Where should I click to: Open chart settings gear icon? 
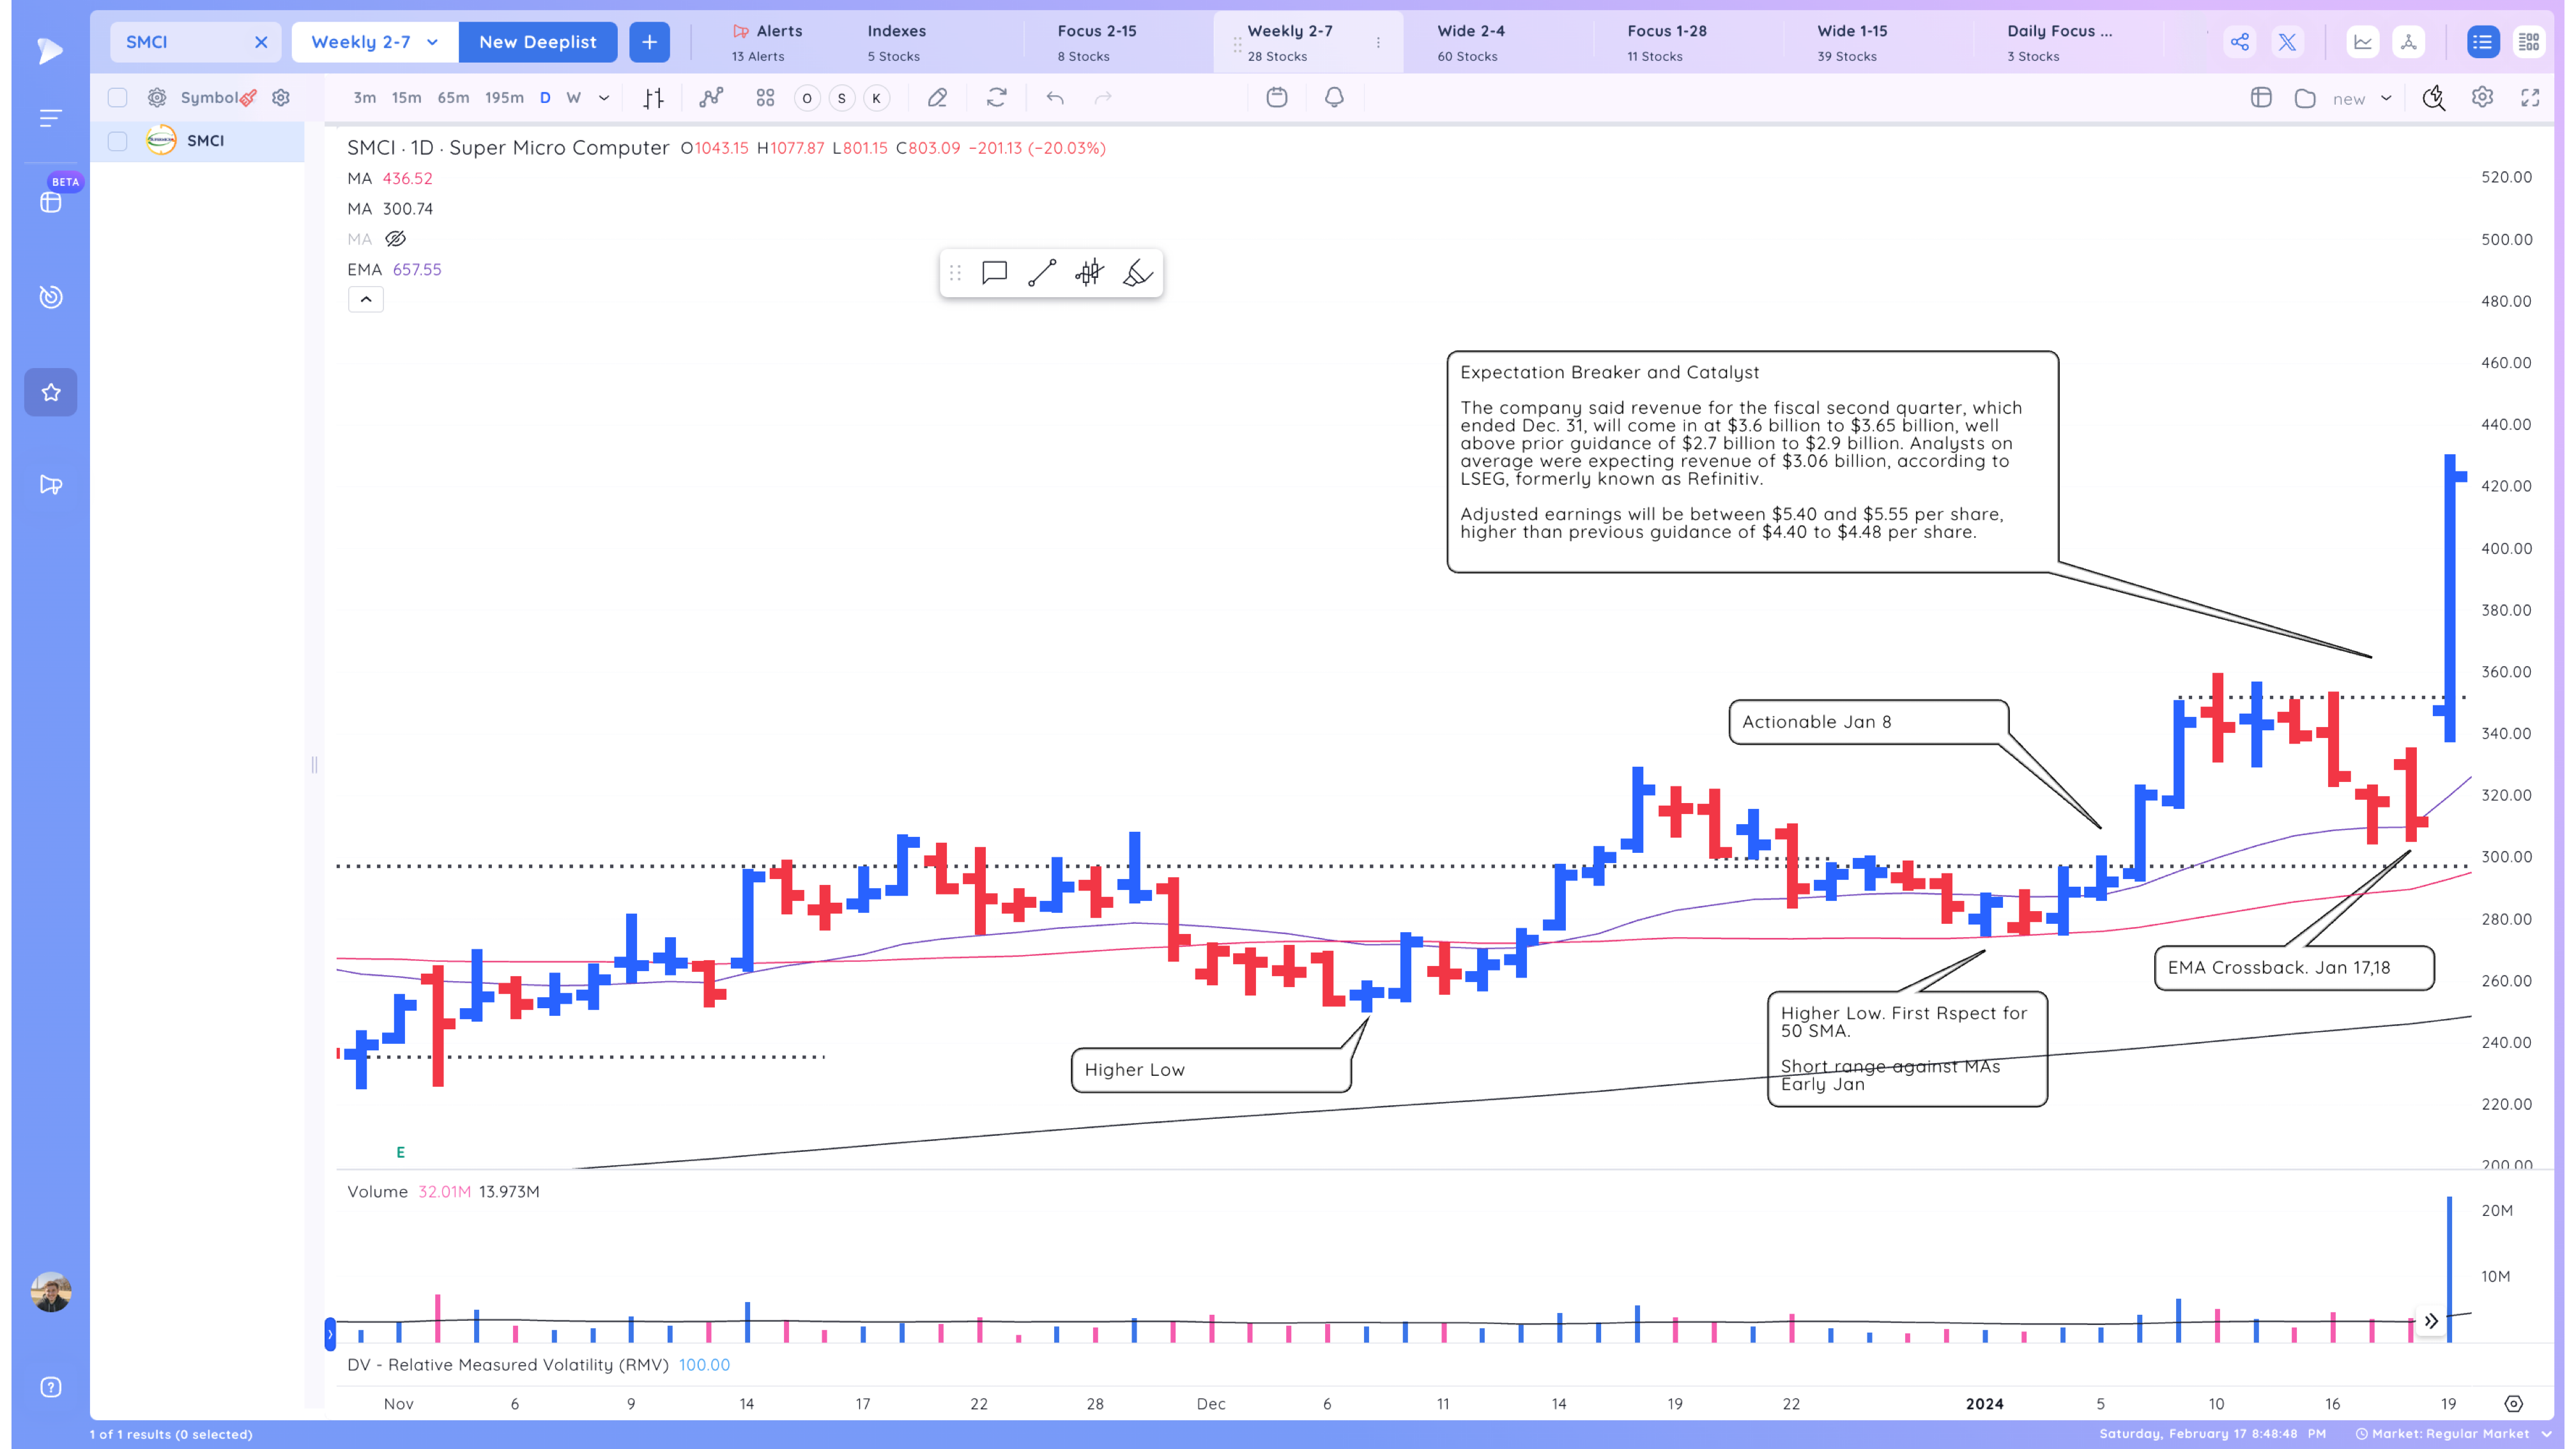2482,97
